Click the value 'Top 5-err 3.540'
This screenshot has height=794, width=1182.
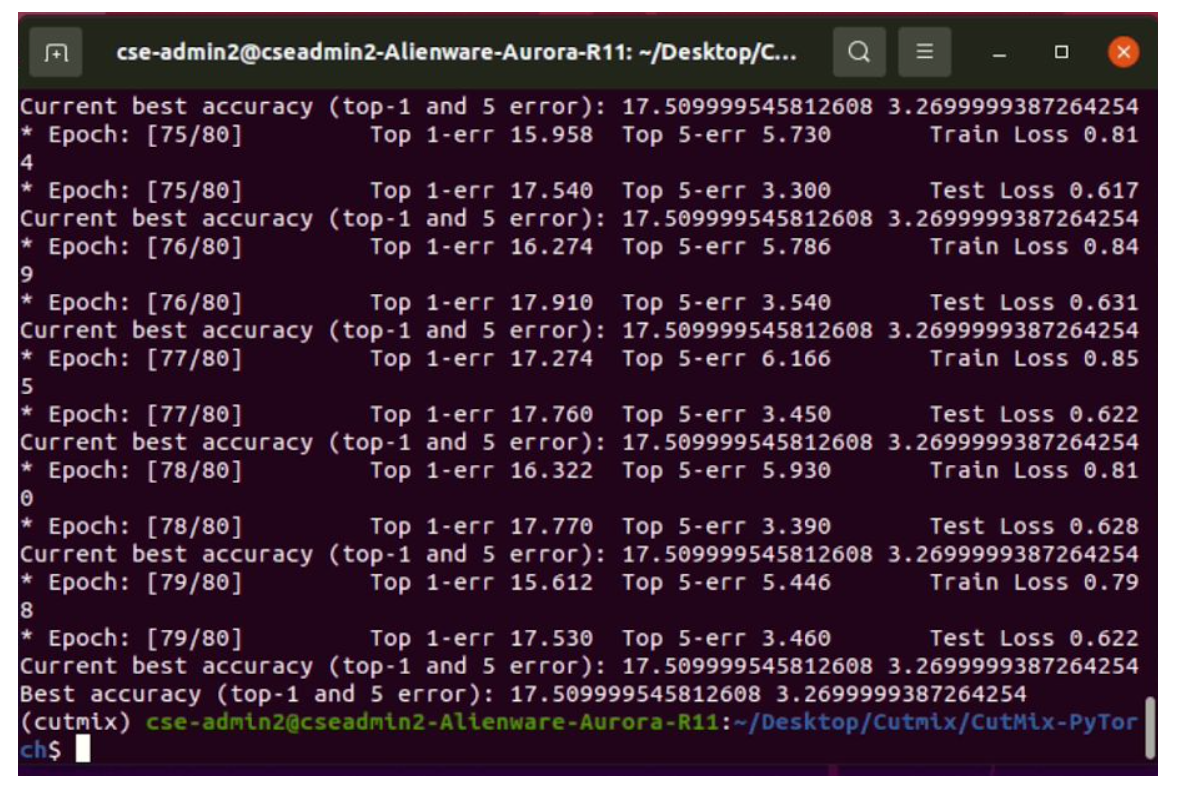tap(726, 302)
